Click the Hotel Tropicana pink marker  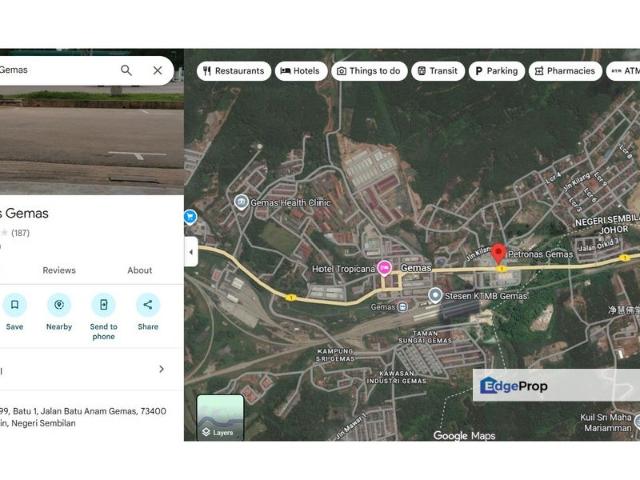pyautogui.click(x=384, y=267)
